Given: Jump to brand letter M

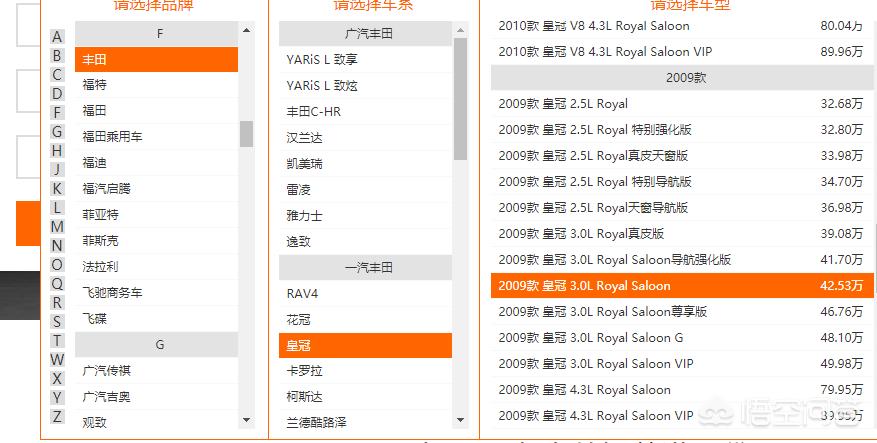Looking at the screenshot, I should coord(57,227).
